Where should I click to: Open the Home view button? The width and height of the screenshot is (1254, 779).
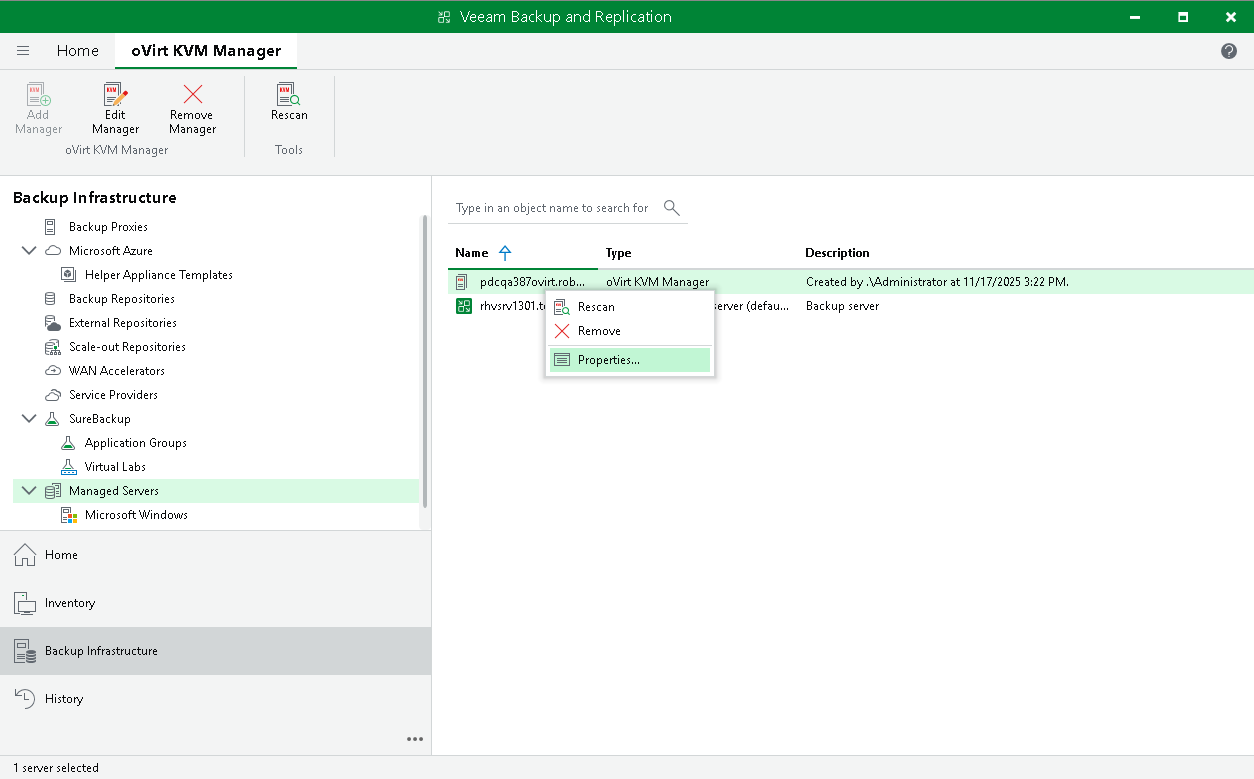click(x=215, y=555)
